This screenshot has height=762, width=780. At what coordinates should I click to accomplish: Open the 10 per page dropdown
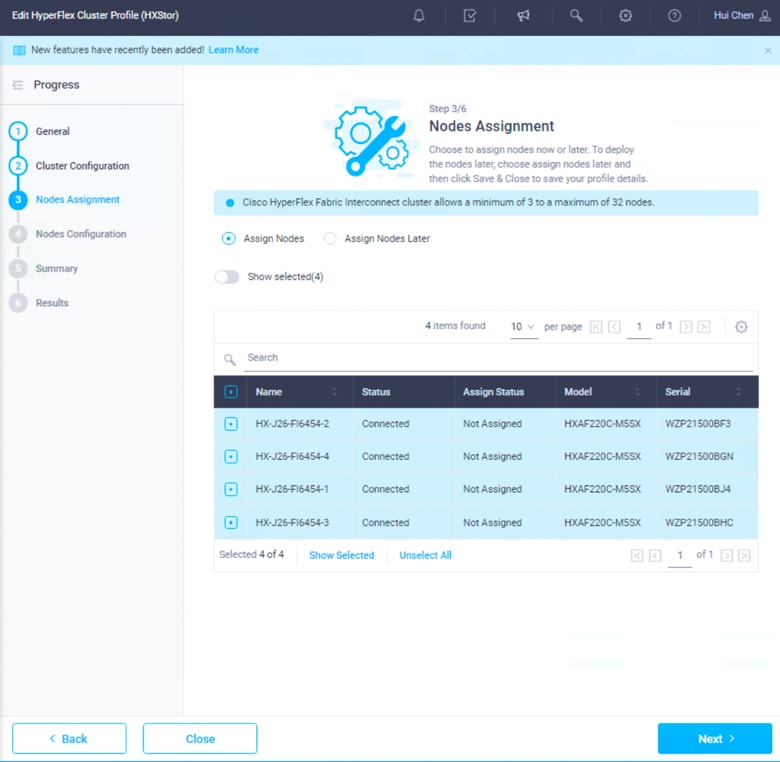point(524,327)
